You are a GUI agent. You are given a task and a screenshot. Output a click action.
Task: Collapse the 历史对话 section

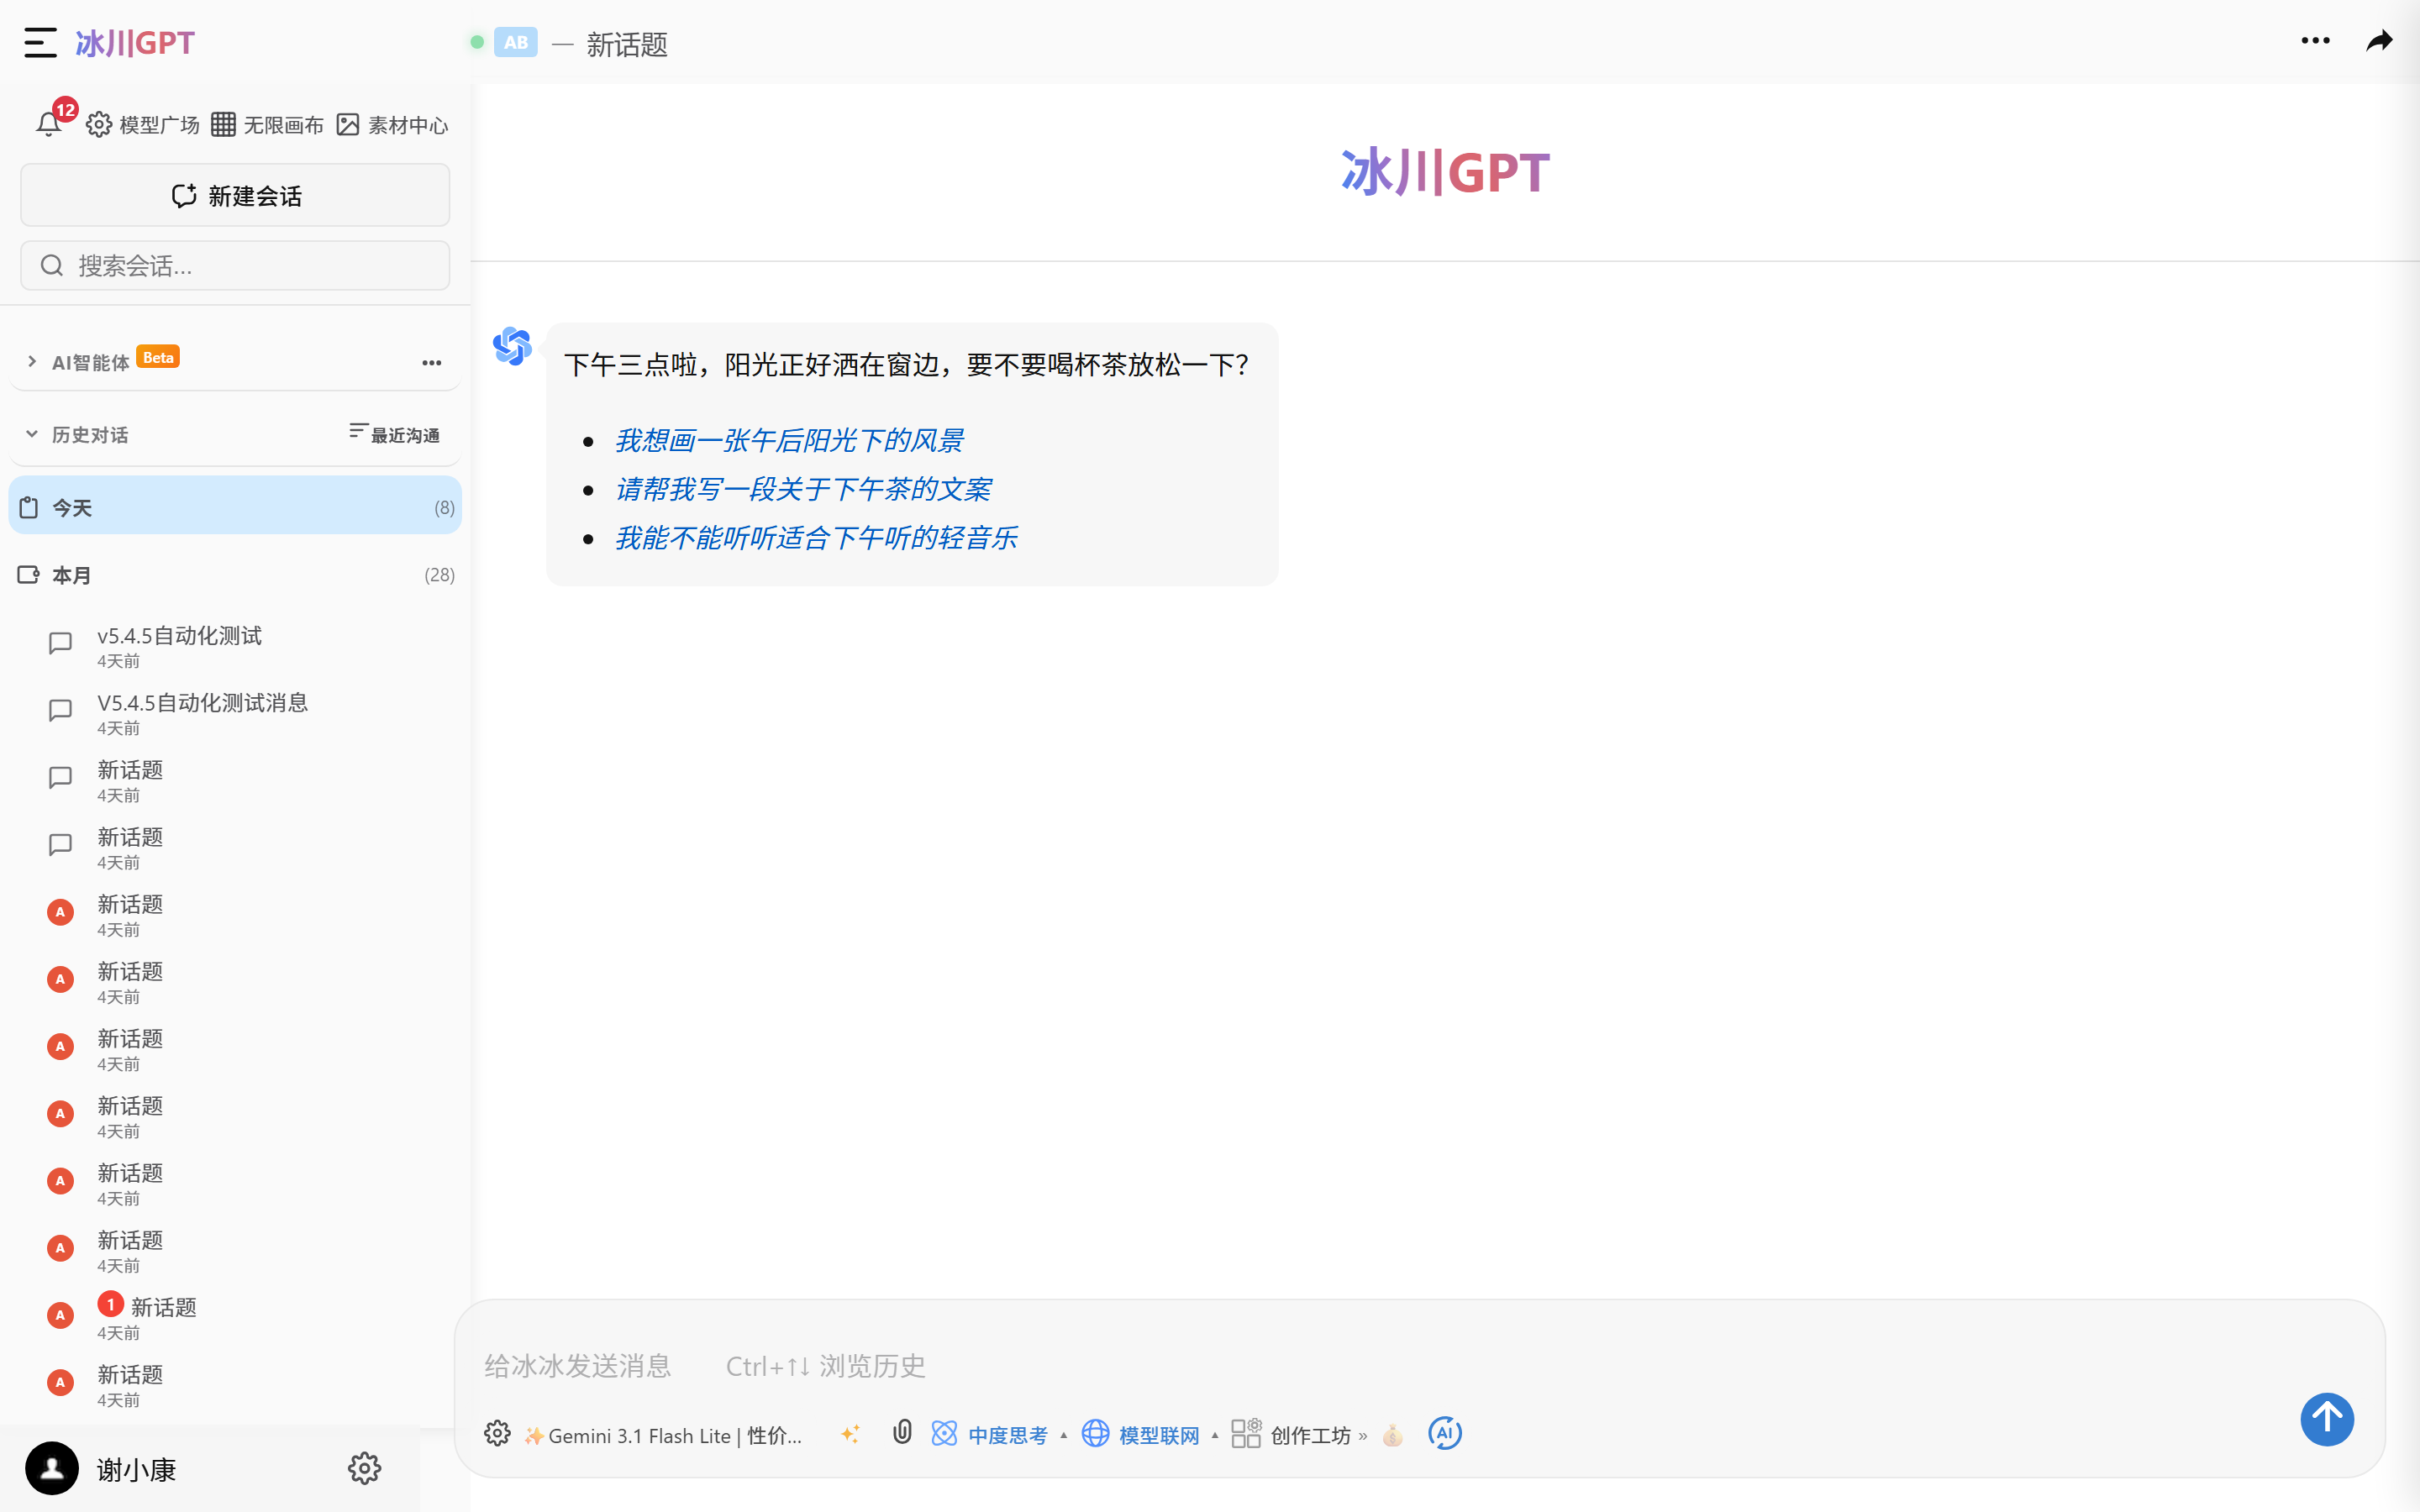31,433
